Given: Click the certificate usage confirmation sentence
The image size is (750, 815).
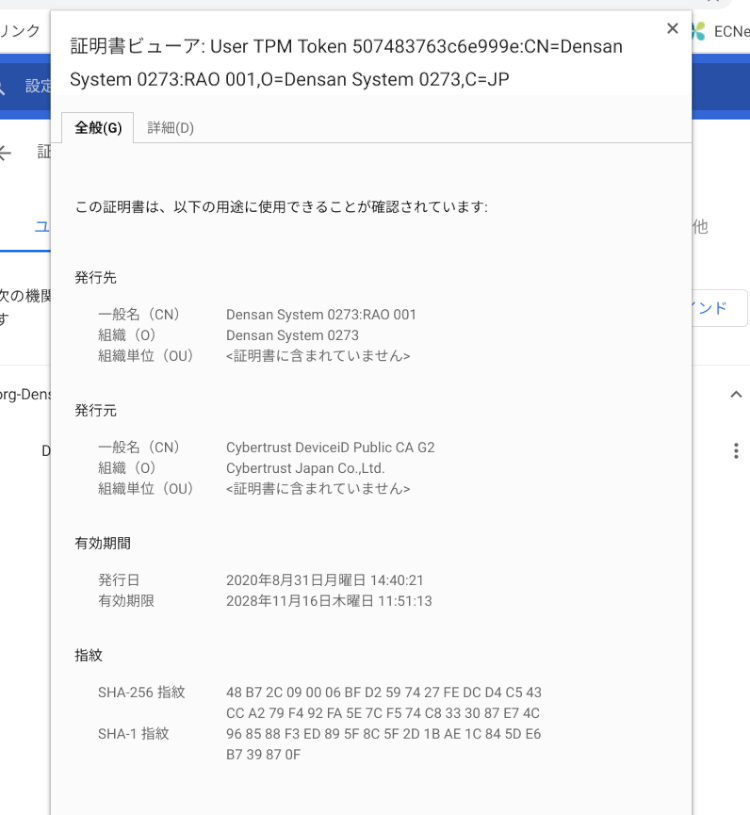Looking at the screenshot, I should (281, 207).
